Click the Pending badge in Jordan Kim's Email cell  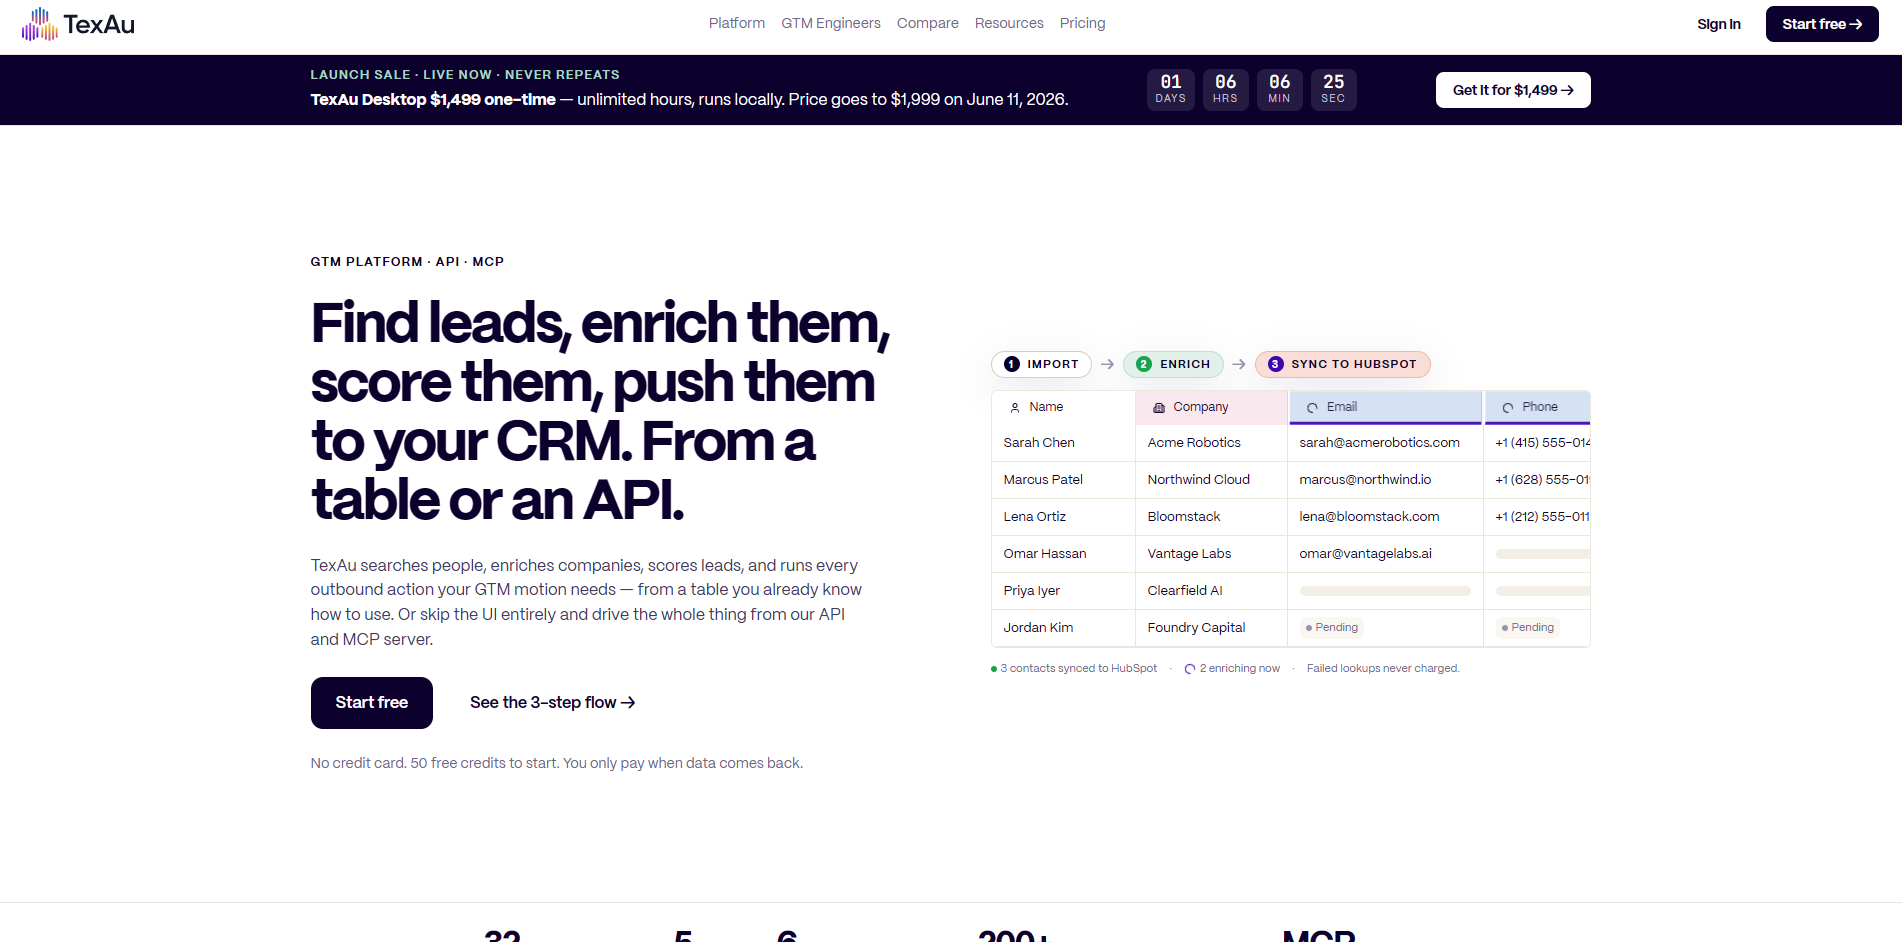(x=1332, y=628)
